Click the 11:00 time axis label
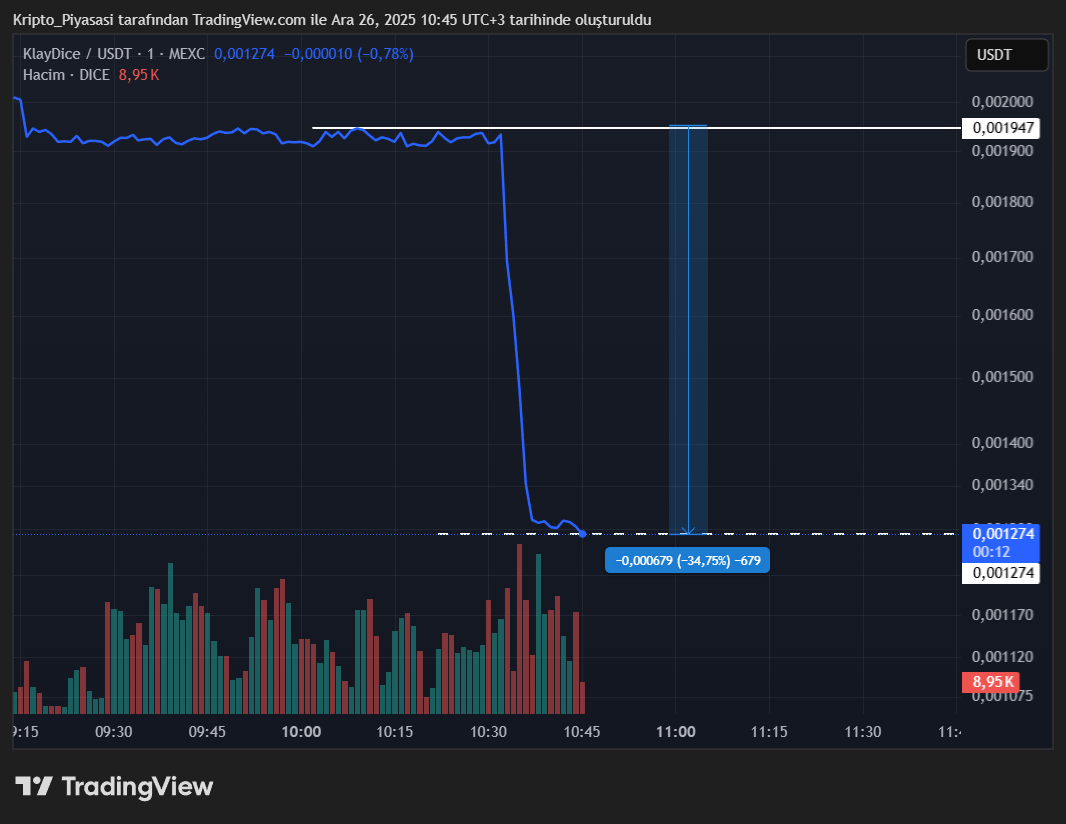 [x=675, y=732]
